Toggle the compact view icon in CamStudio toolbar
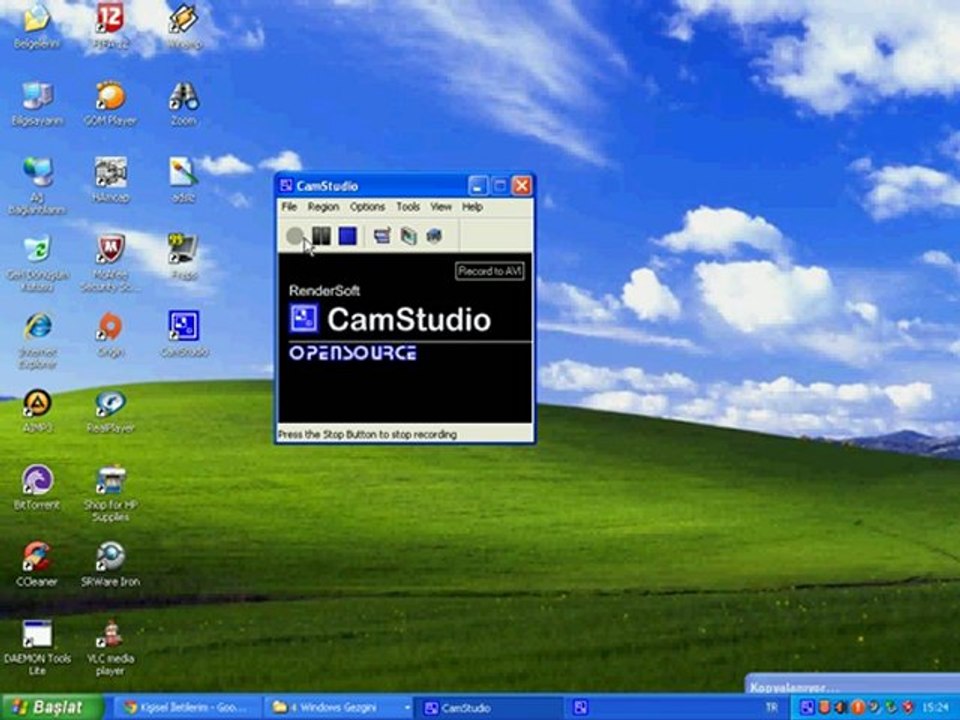Image resolution: width=960 pixels, height=720 pixels. 382,236
